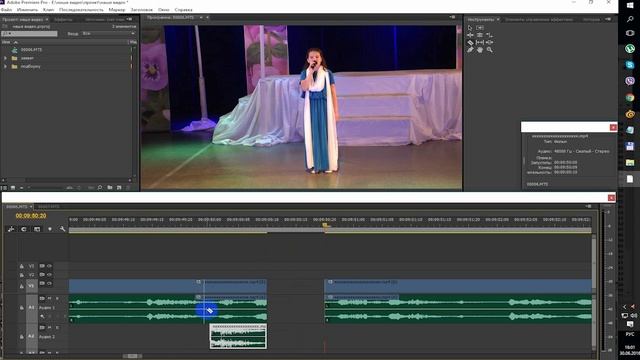Image resolution: width=640 pixels, height=360 pixels.
Task: Open the Файл menu
Action: click(x=6, y=9)
